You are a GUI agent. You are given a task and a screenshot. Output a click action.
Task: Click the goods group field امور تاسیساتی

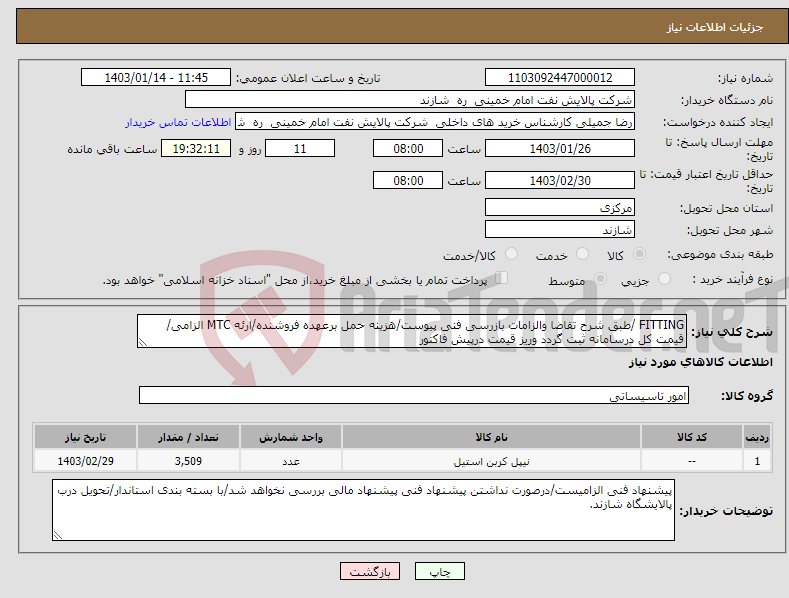[414, 396]
